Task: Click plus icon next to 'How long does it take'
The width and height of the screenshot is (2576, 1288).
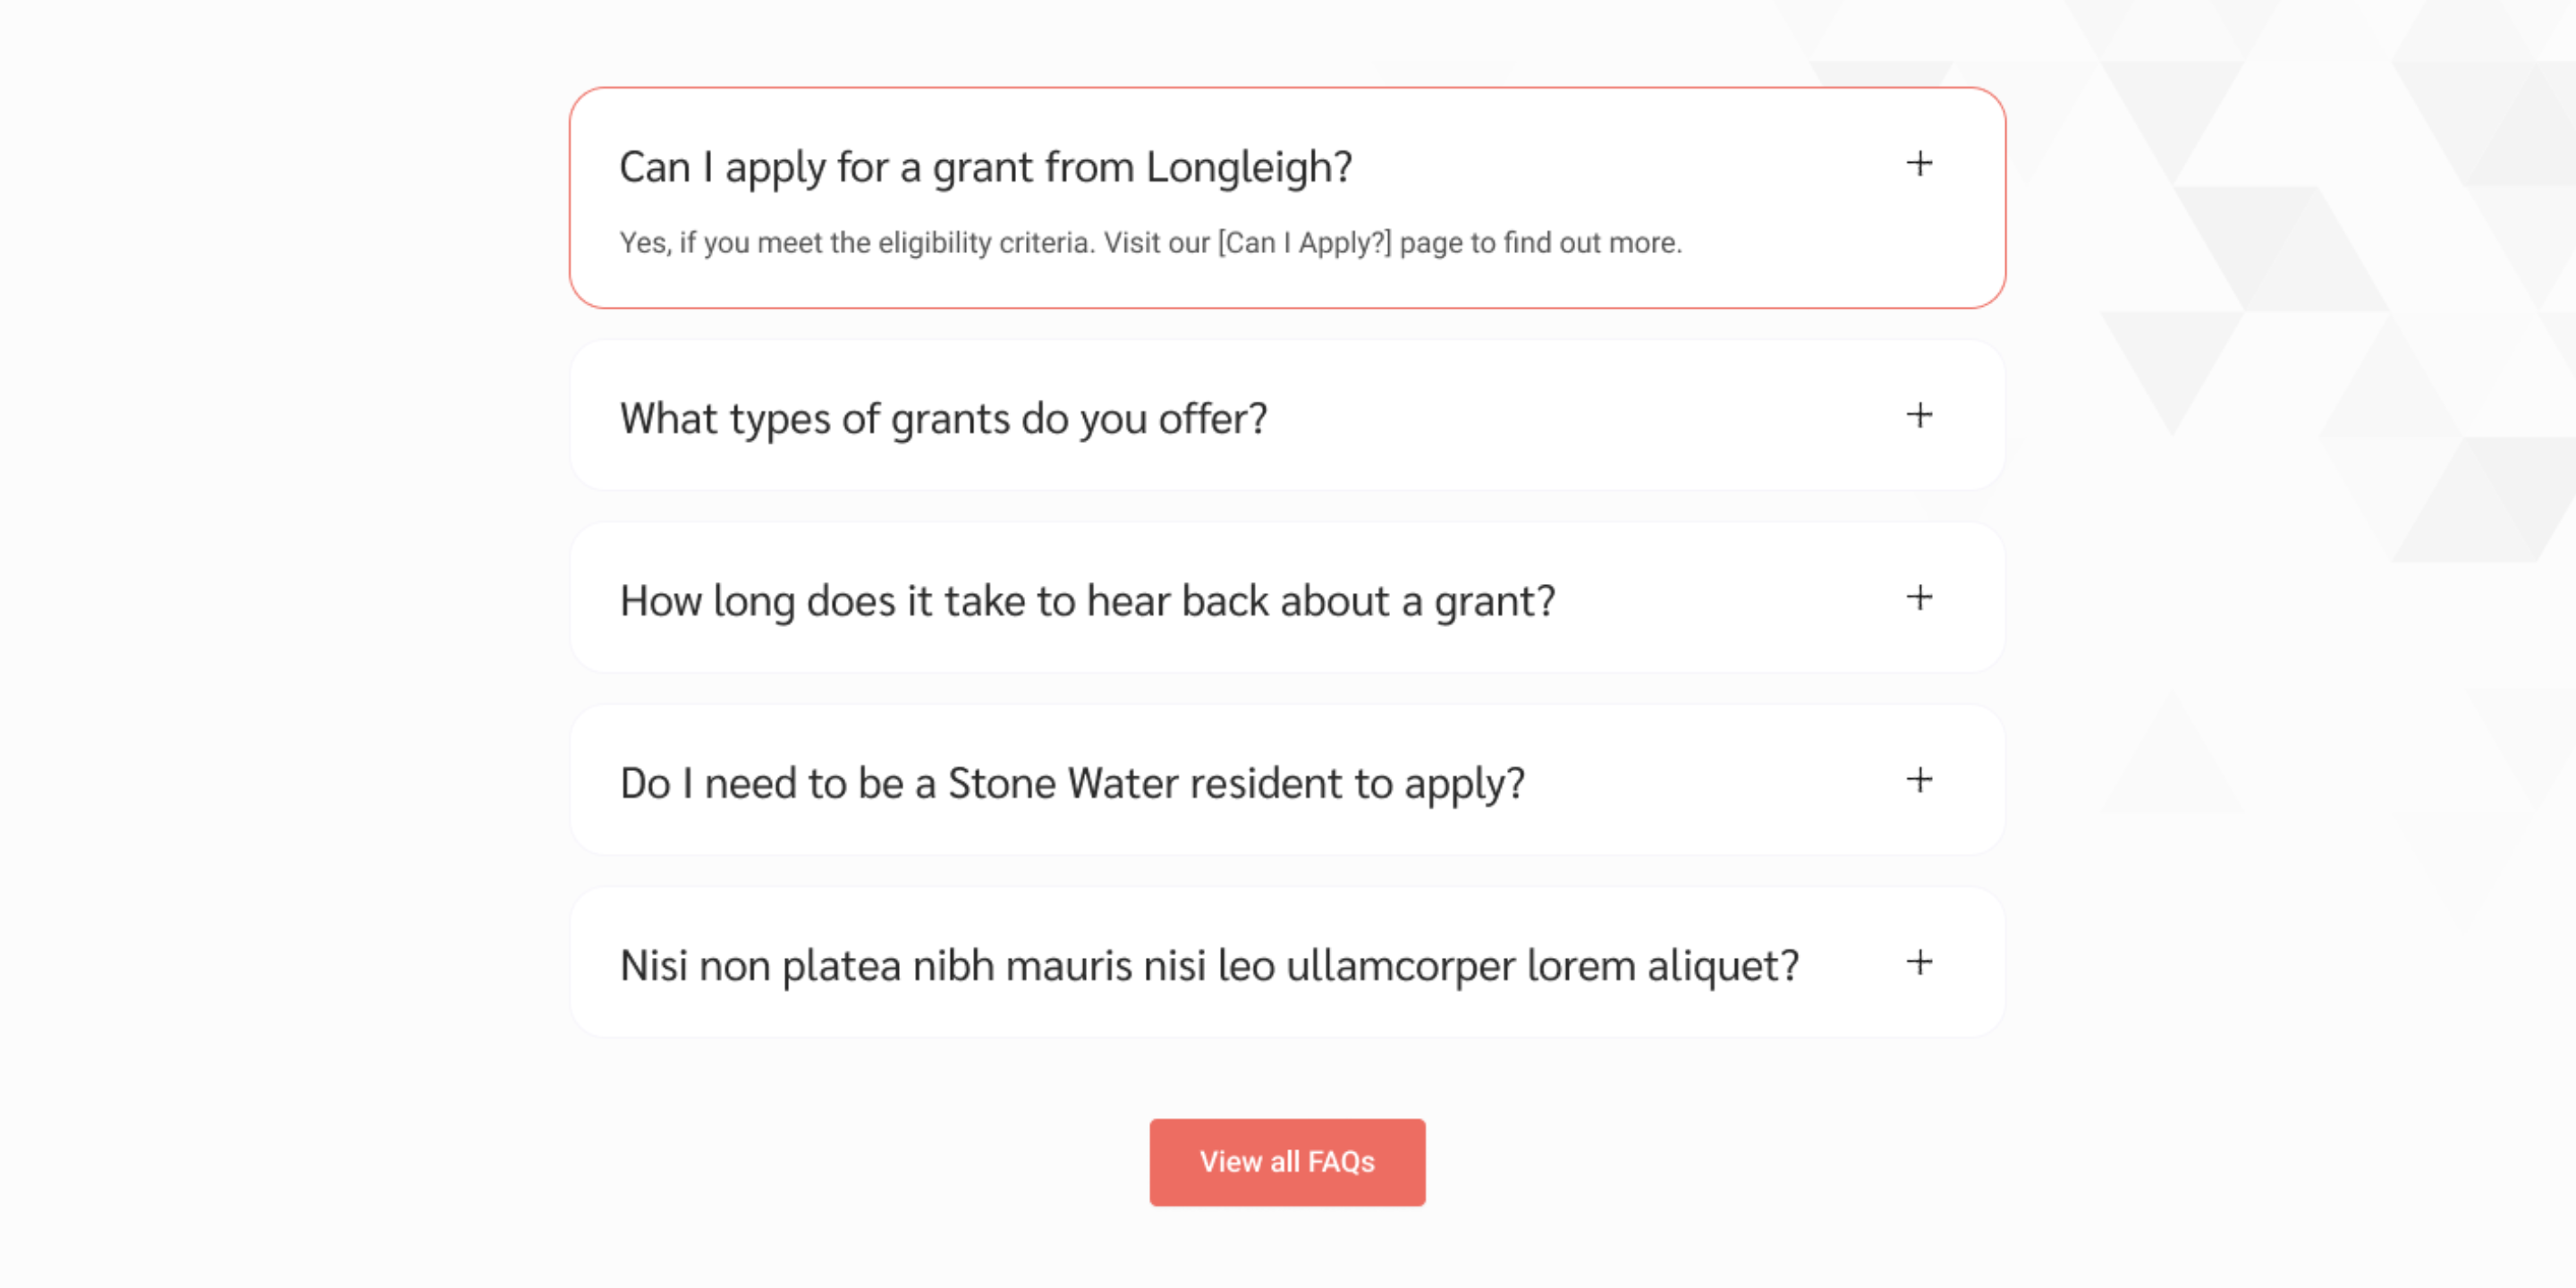Action: (x=1918, y=598)
